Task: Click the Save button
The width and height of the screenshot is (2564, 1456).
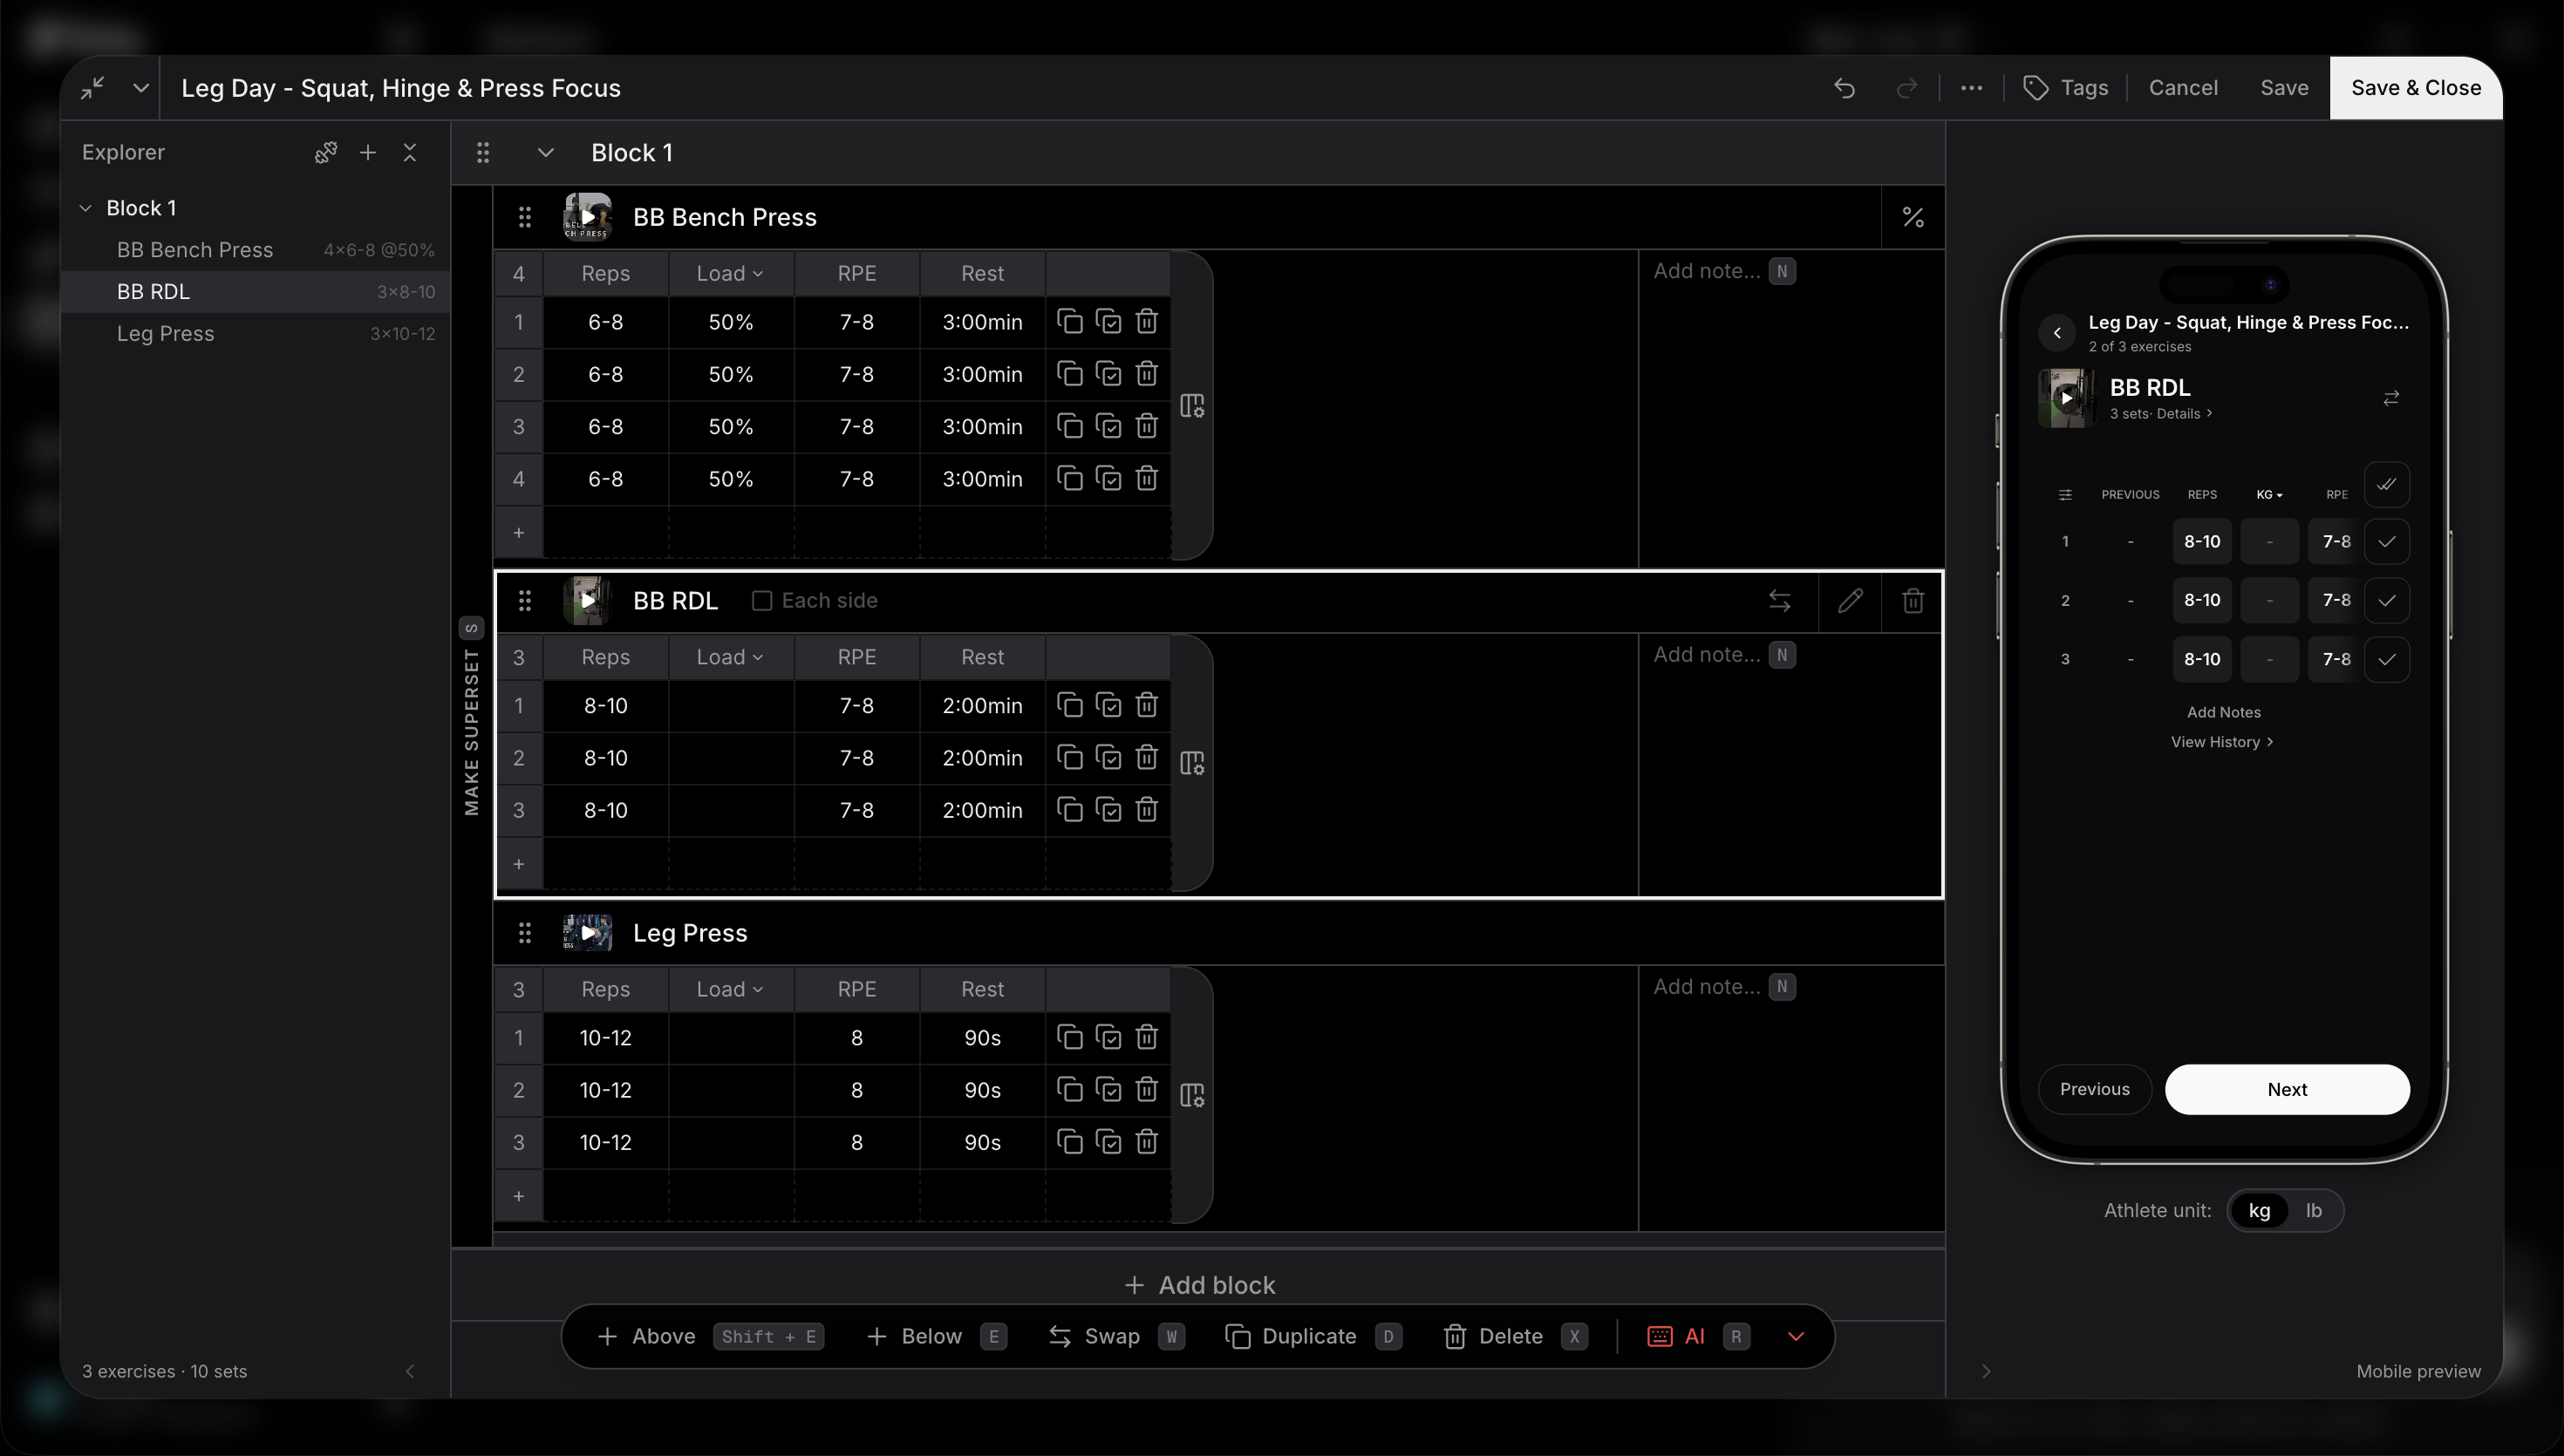Action: (x=2284, y=88)
